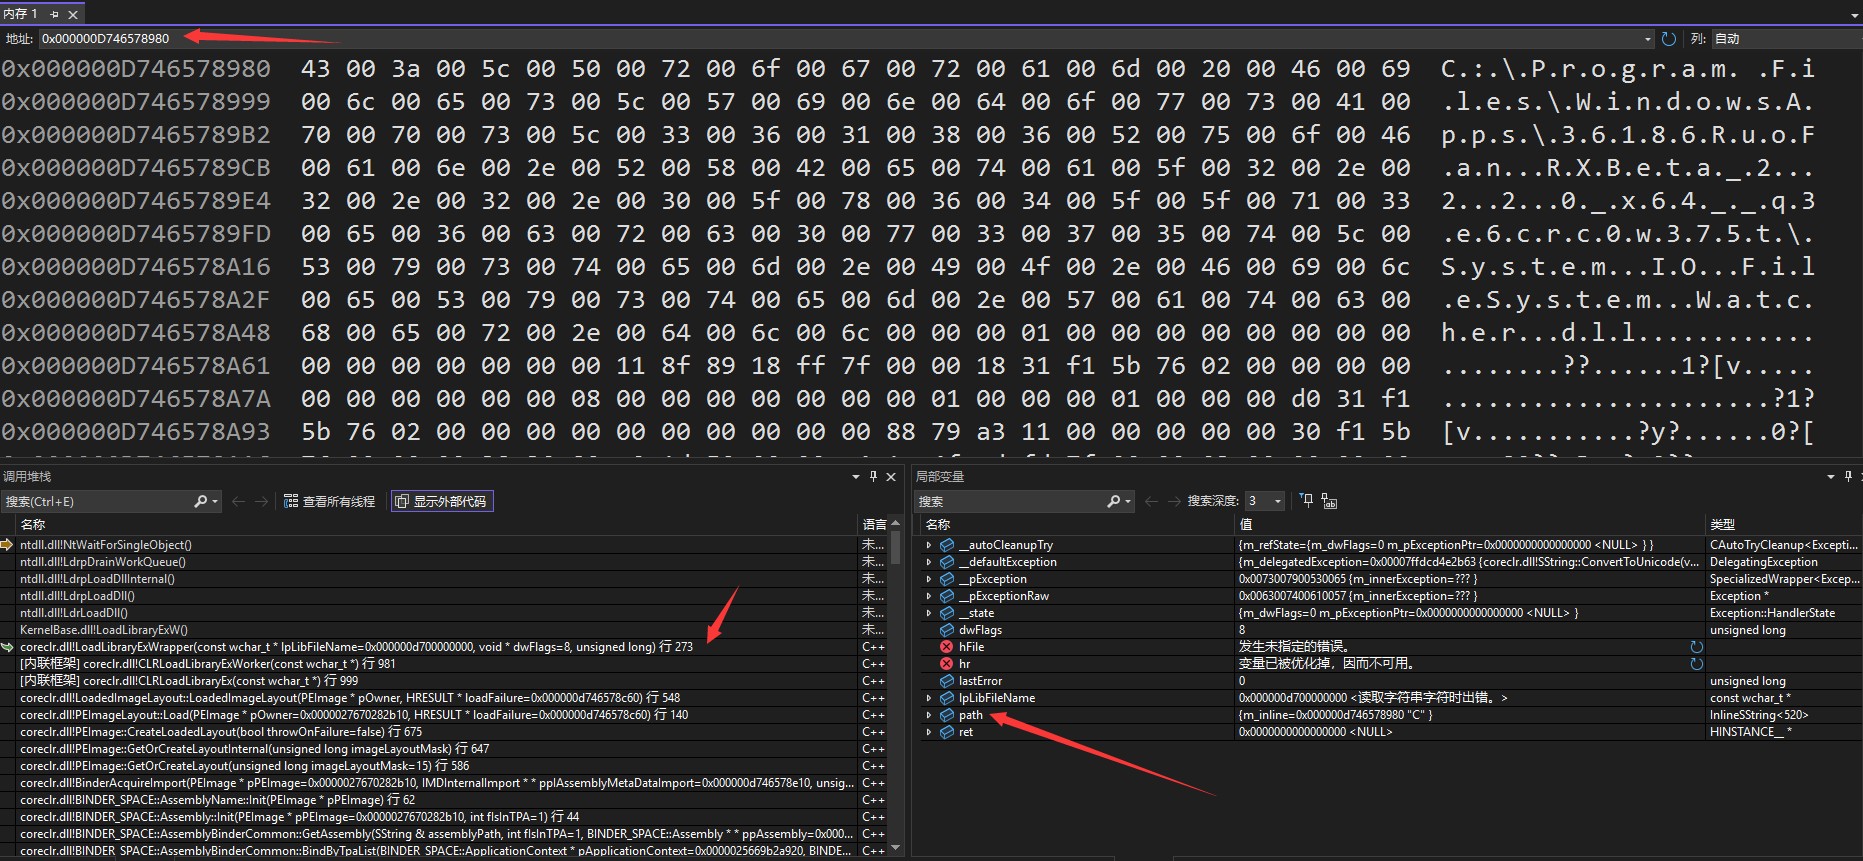This screenshot has width=1863, height=861.
Task: Open the memory address history dropdown
Action: pyautogui.click(x=1647, y=39)
